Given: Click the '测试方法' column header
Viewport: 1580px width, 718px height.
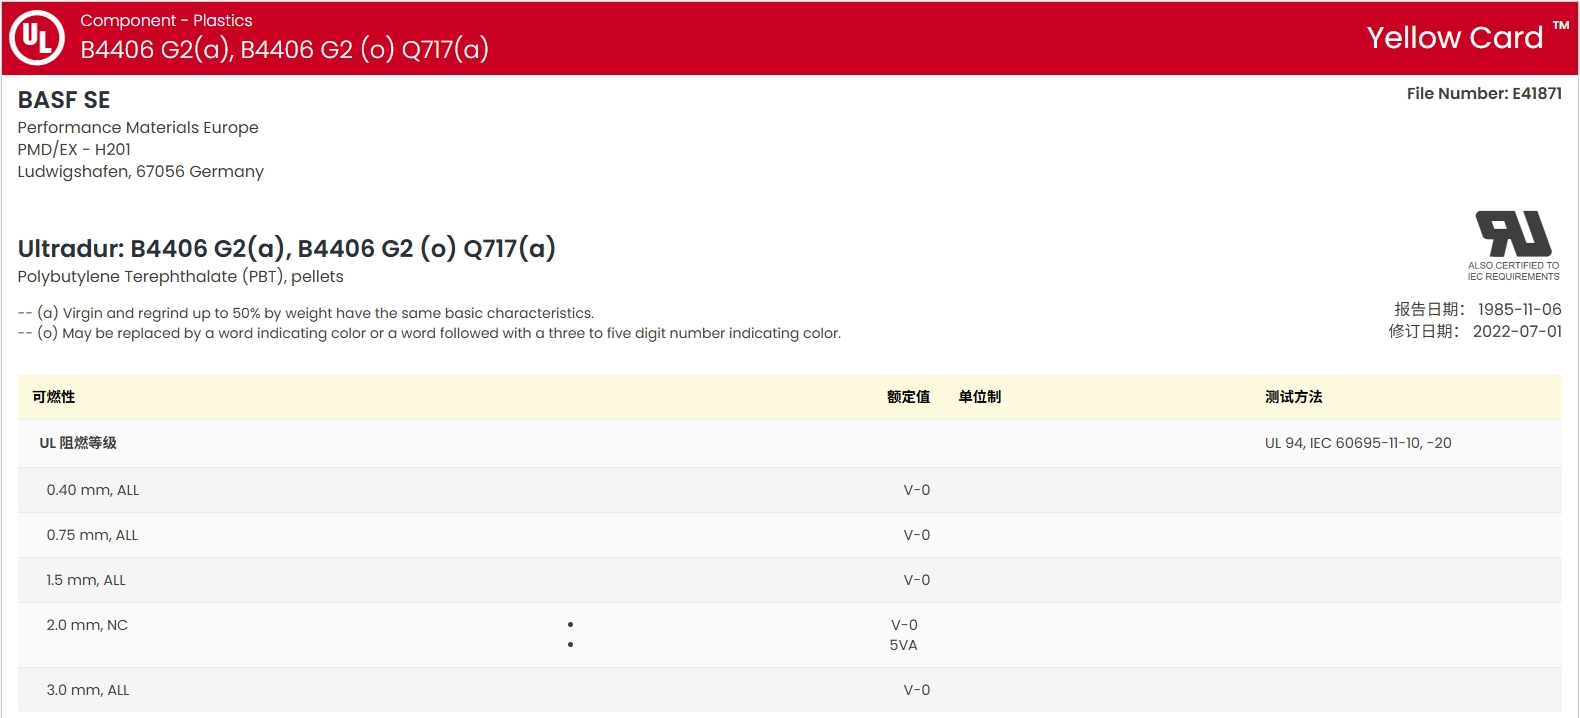Looking at the screenshot, I should 1293,397.
